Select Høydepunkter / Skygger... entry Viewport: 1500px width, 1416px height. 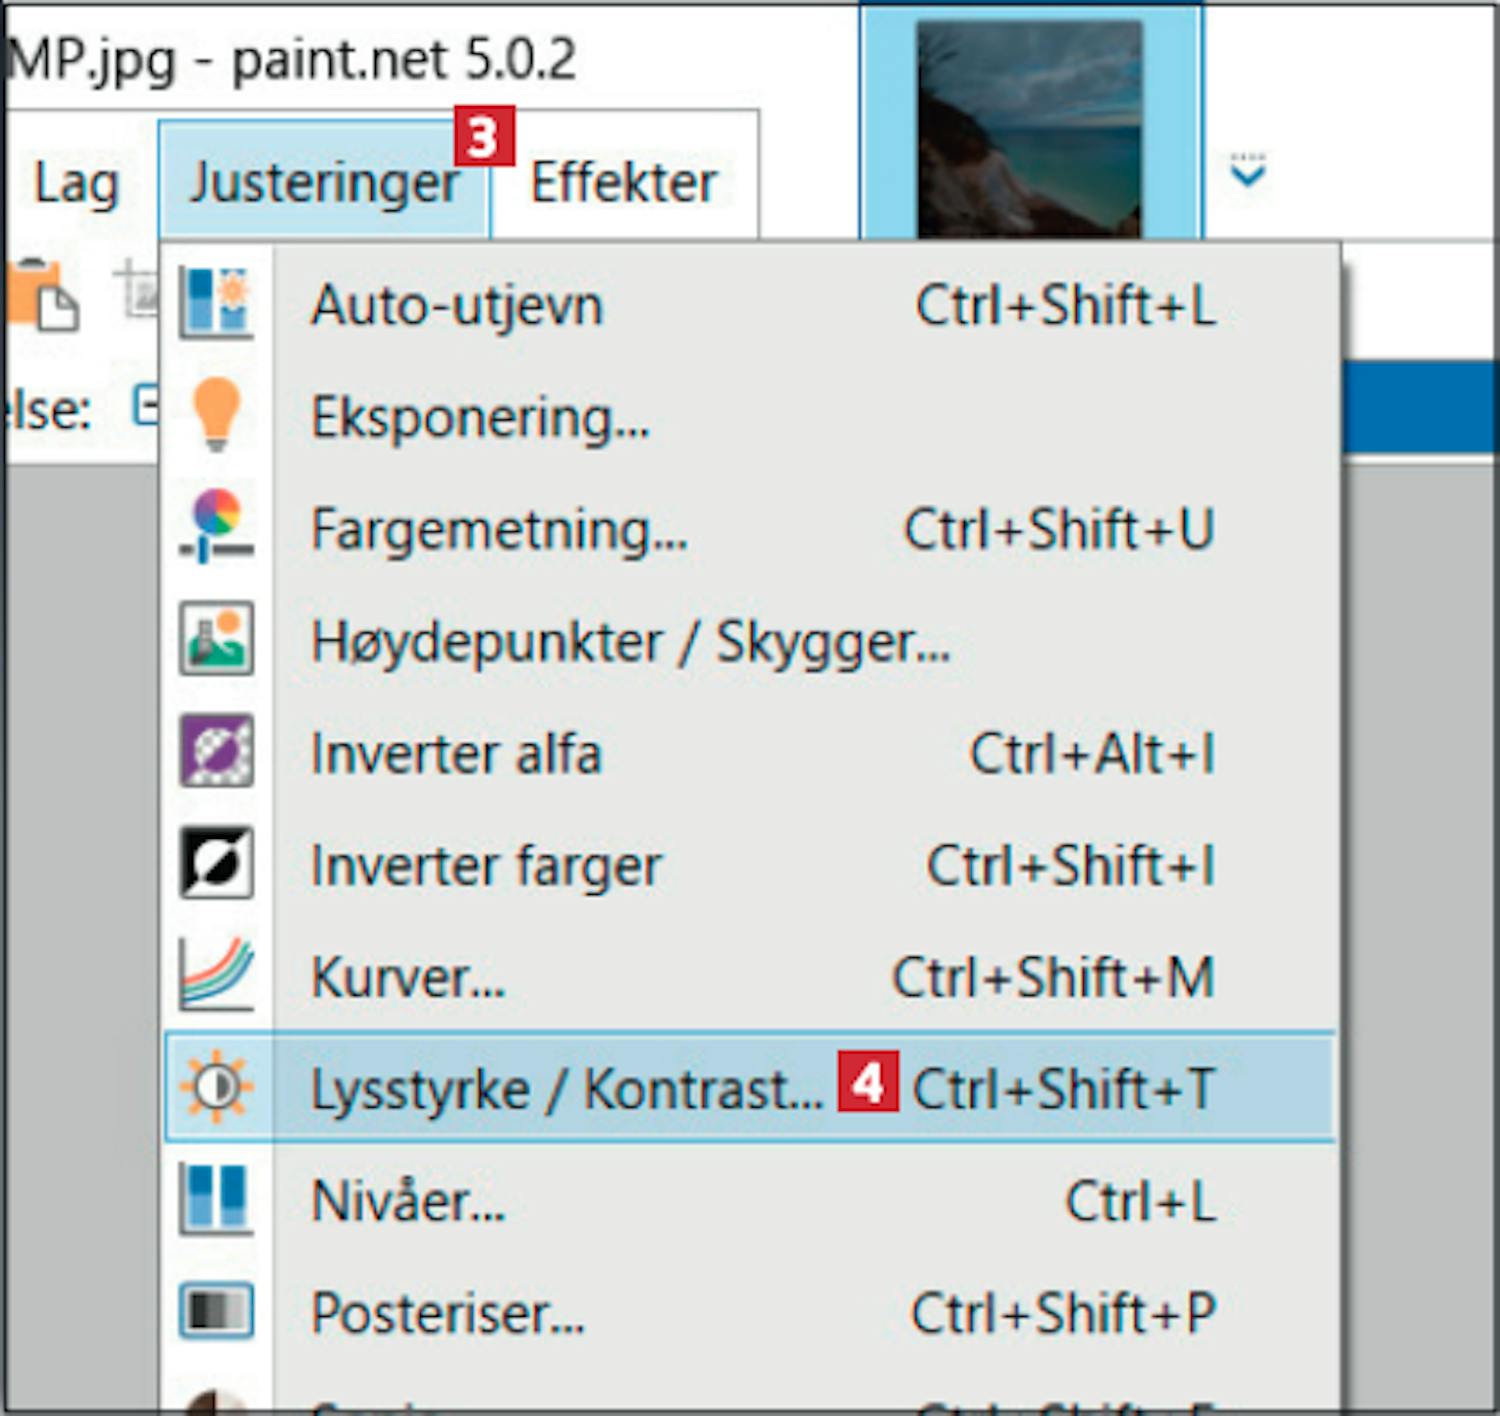pyautogui.click(x=750, y=640)
